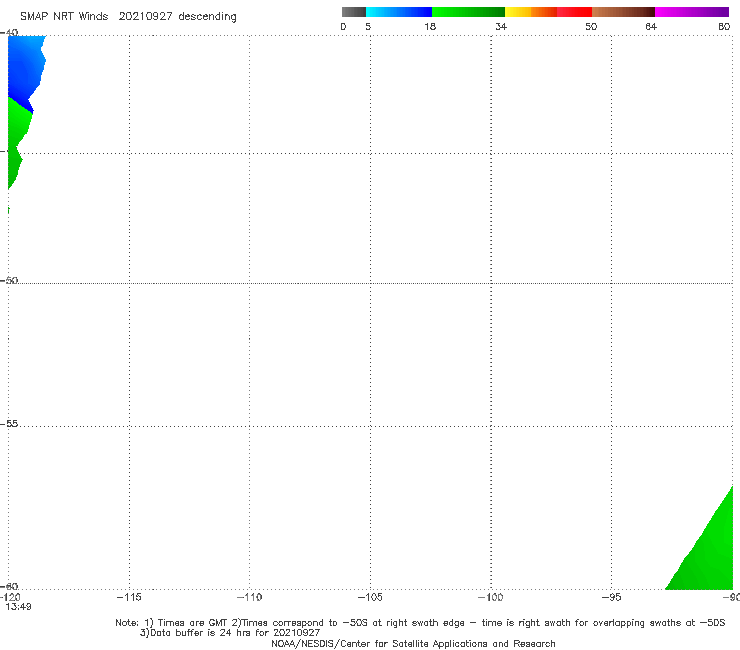Click the color bar label '34'

pyautogui.click(x=501, y=27)
